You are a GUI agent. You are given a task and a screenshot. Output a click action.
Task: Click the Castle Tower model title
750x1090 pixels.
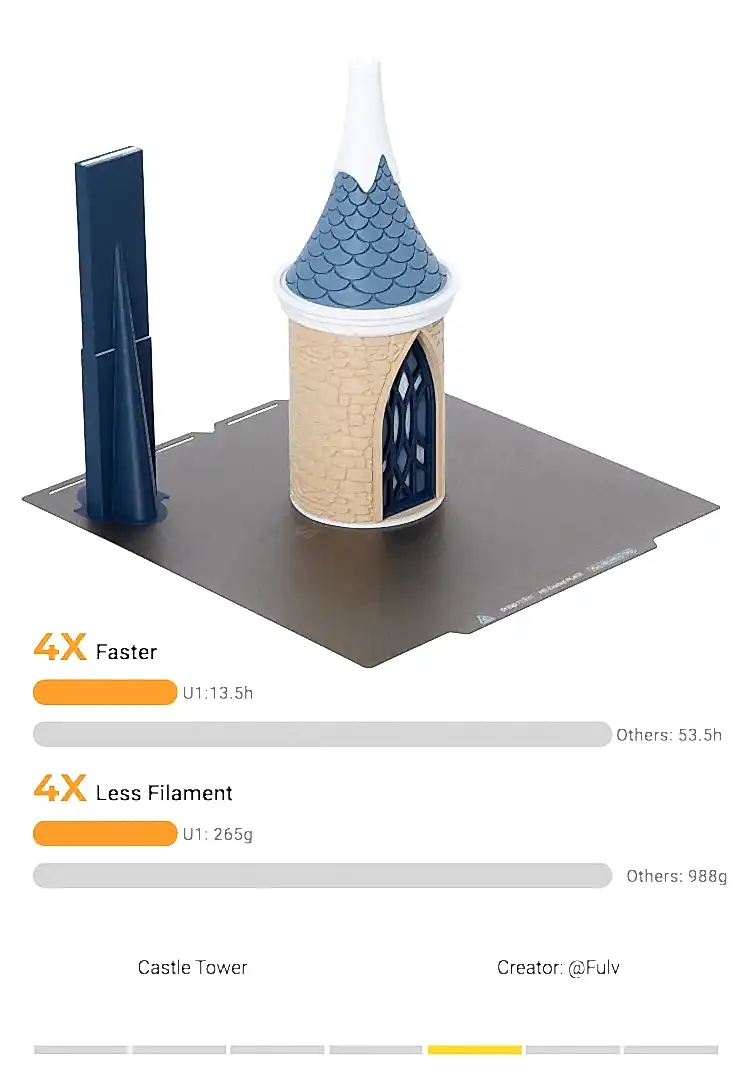[x=193, y=968]
